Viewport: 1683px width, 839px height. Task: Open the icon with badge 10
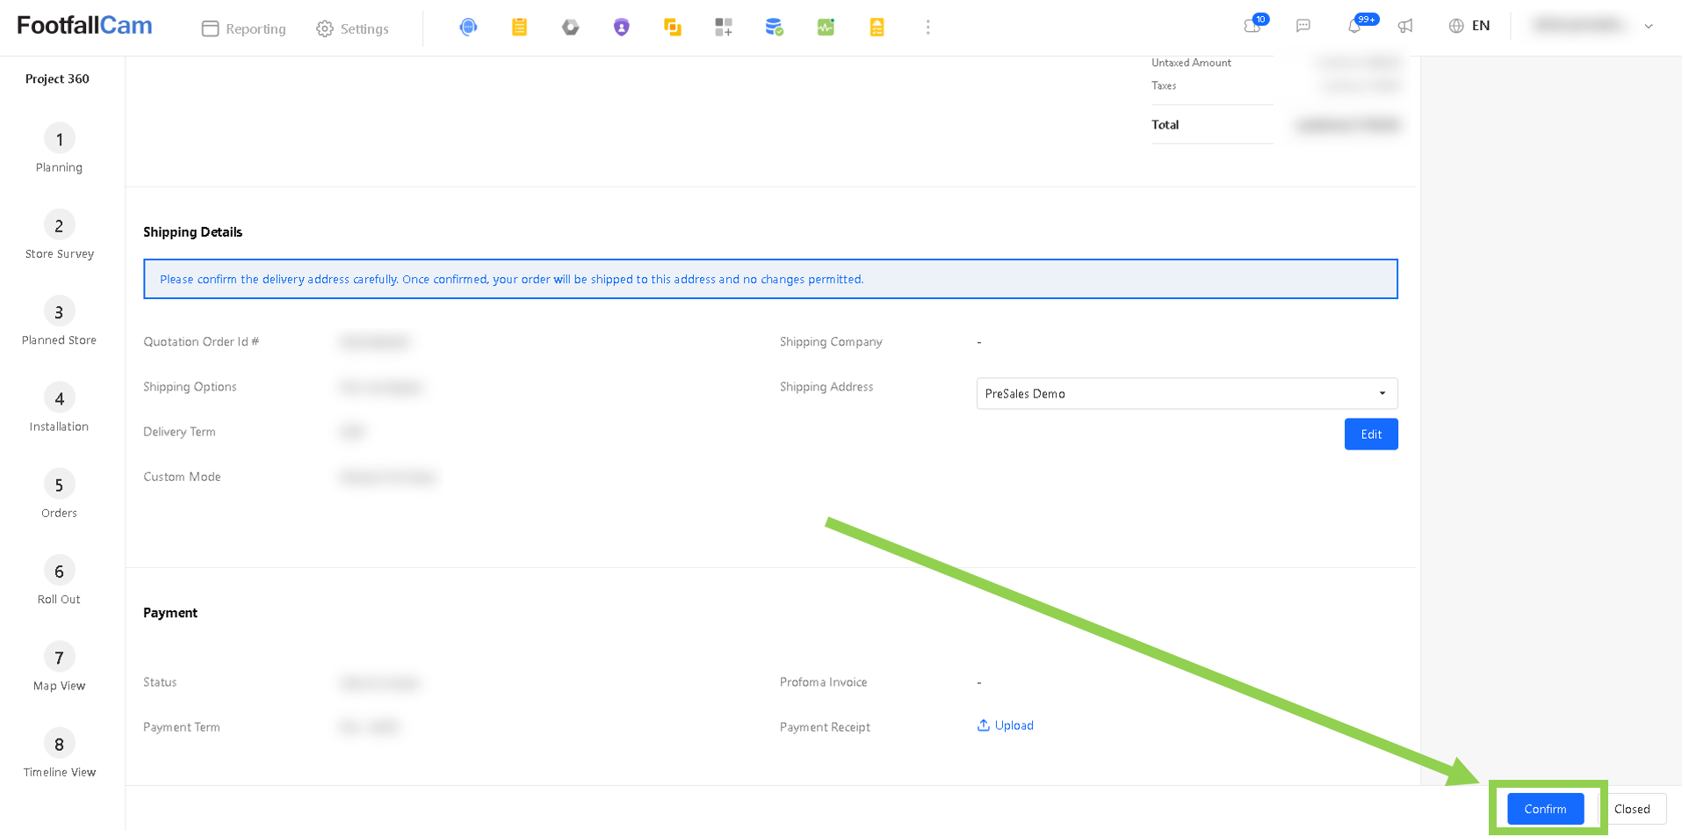pos(1254,25)
